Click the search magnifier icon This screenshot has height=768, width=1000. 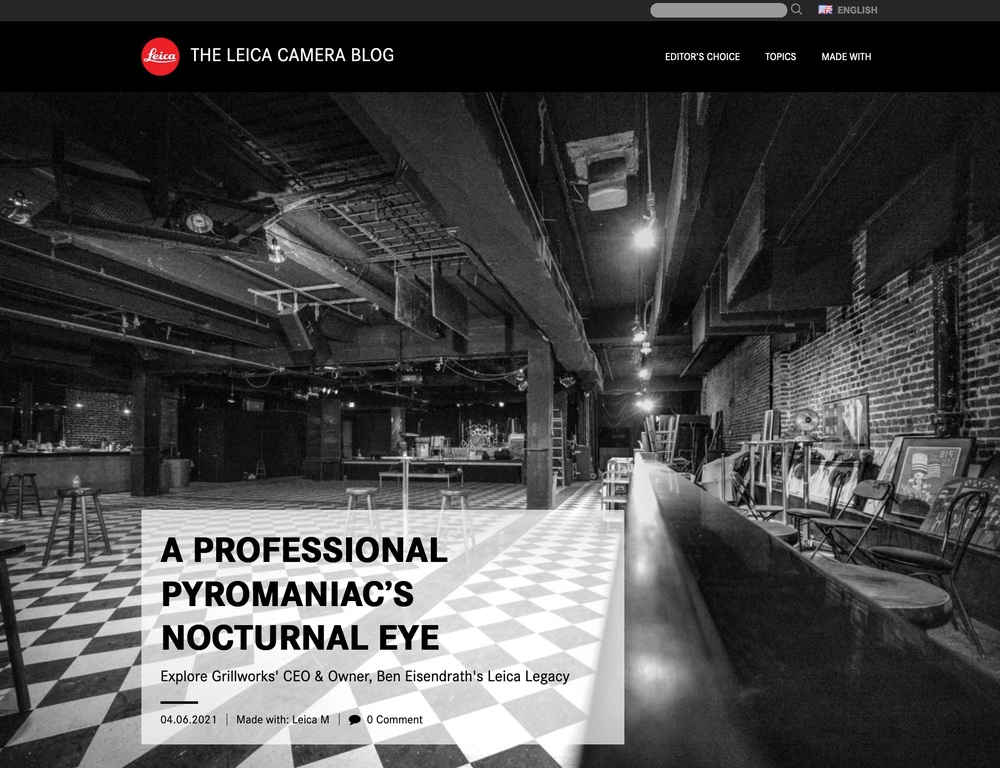pos(796,10)
